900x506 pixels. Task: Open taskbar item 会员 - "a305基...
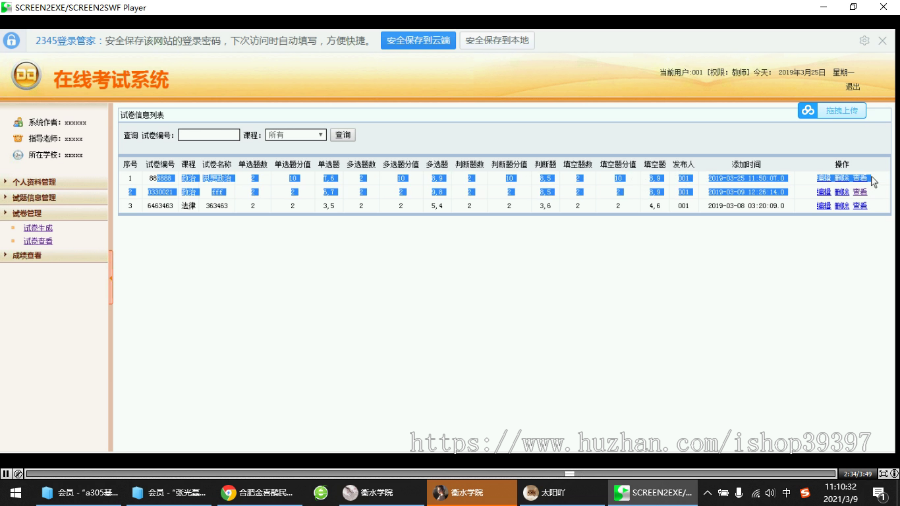click(x=79, y=493)
